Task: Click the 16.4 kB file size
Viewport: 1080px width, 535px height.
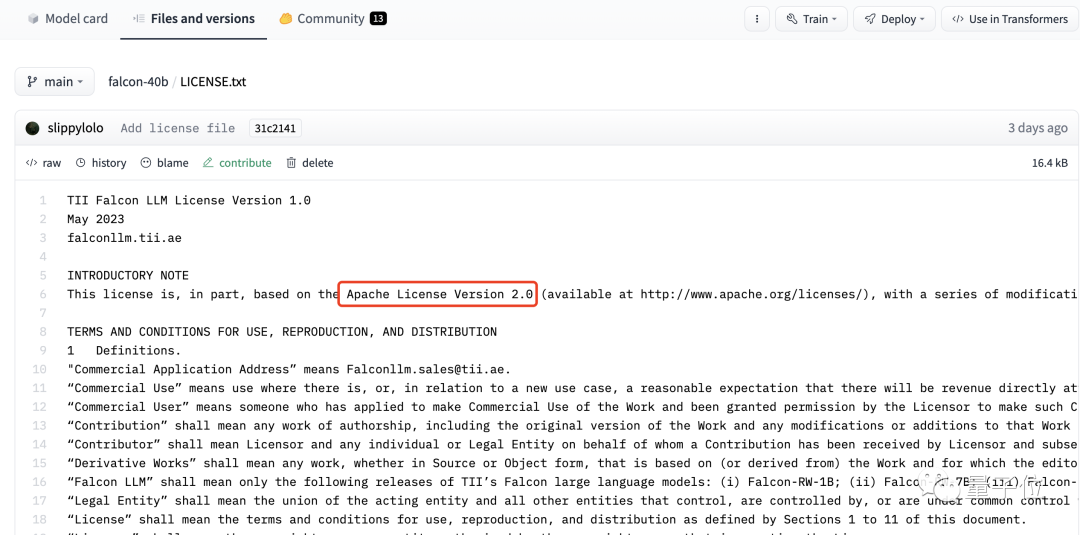Action: click(1050, 162)
